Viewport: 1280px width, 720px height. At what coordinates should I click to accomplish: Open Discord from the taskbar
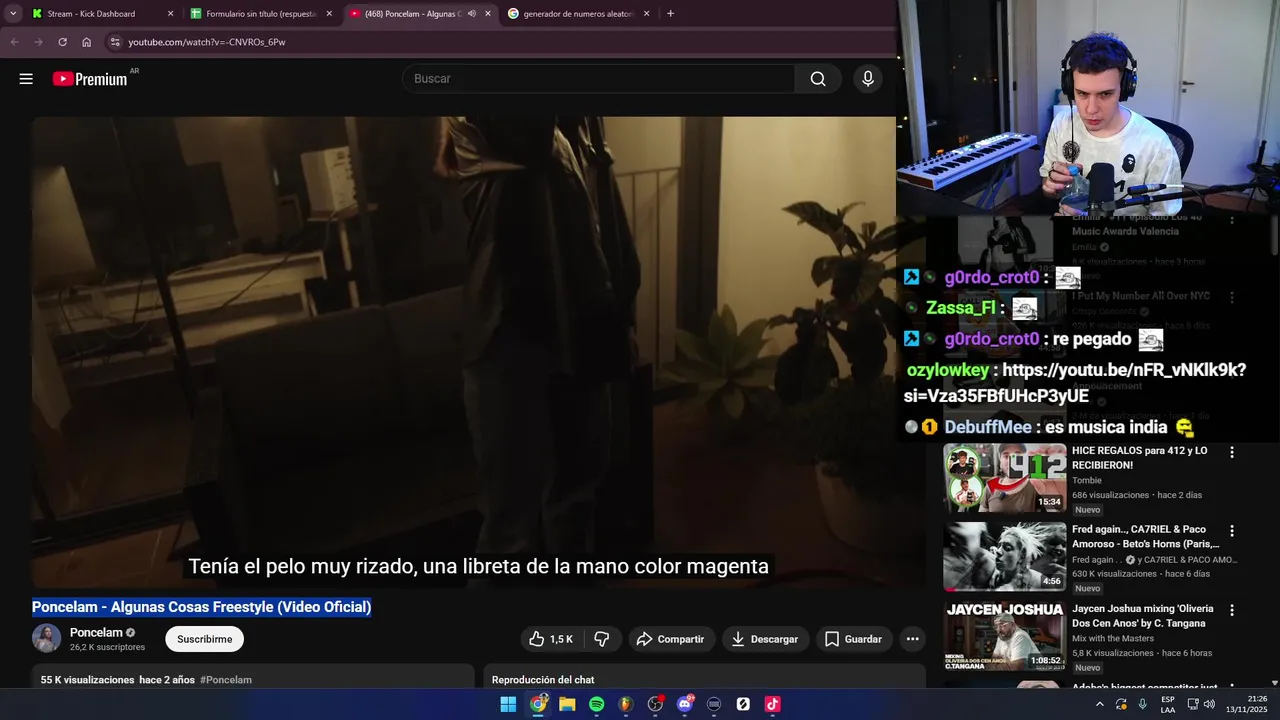[685, 704]
